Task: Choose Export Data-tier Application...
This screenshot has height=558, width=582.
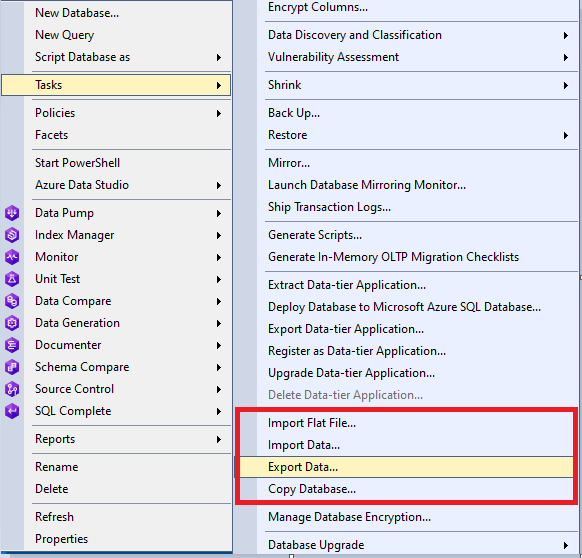Action: [346, 329]
